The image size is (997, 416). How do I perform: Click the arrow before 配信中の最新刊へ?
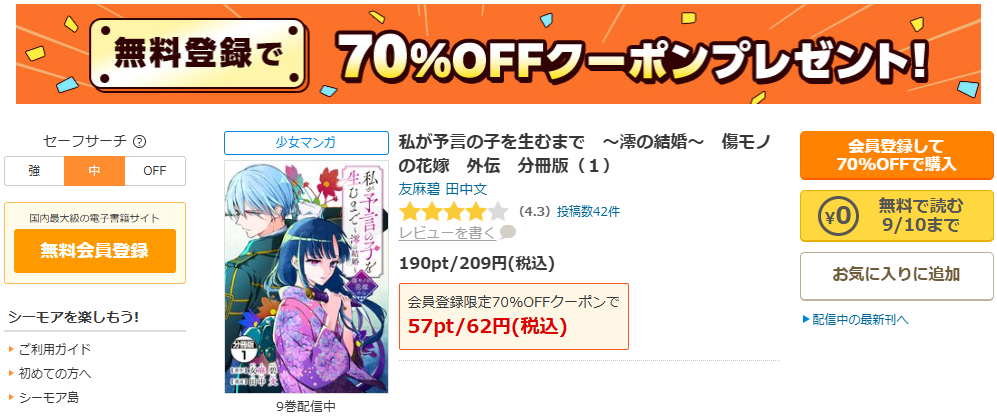coord(806,319)
